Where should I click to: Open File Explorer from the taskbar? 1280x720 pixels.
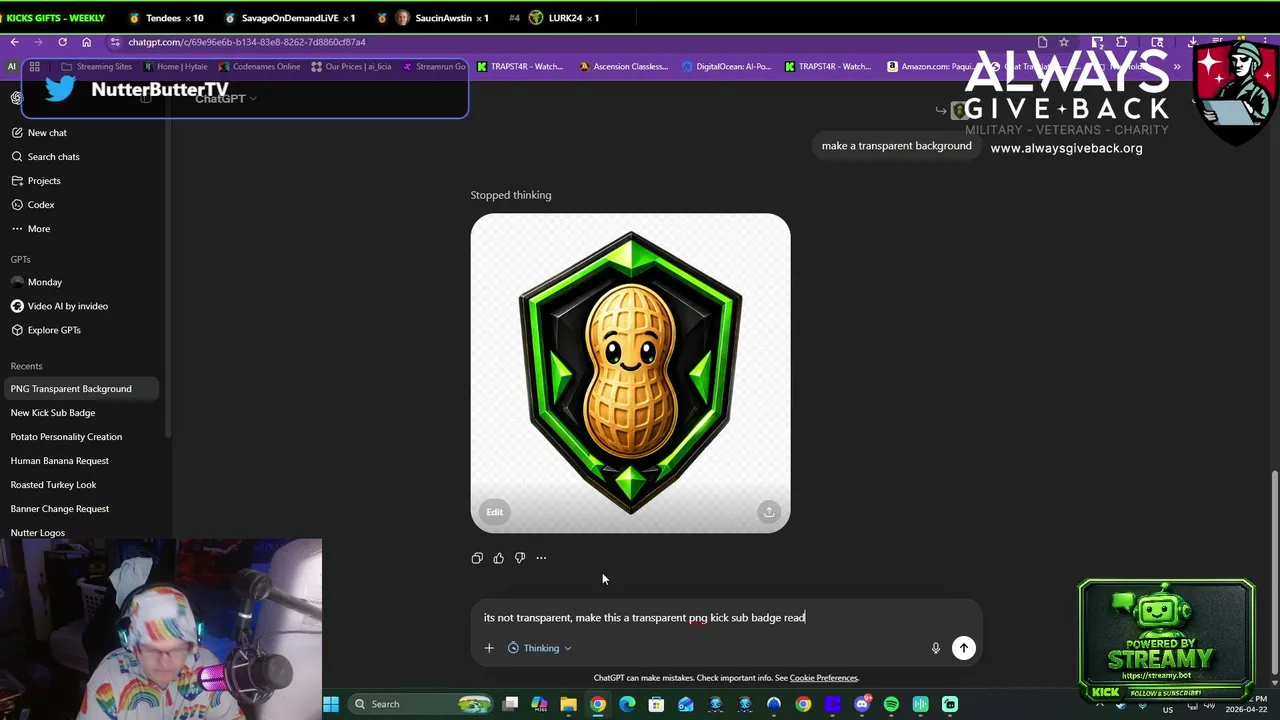coord(568,704)
